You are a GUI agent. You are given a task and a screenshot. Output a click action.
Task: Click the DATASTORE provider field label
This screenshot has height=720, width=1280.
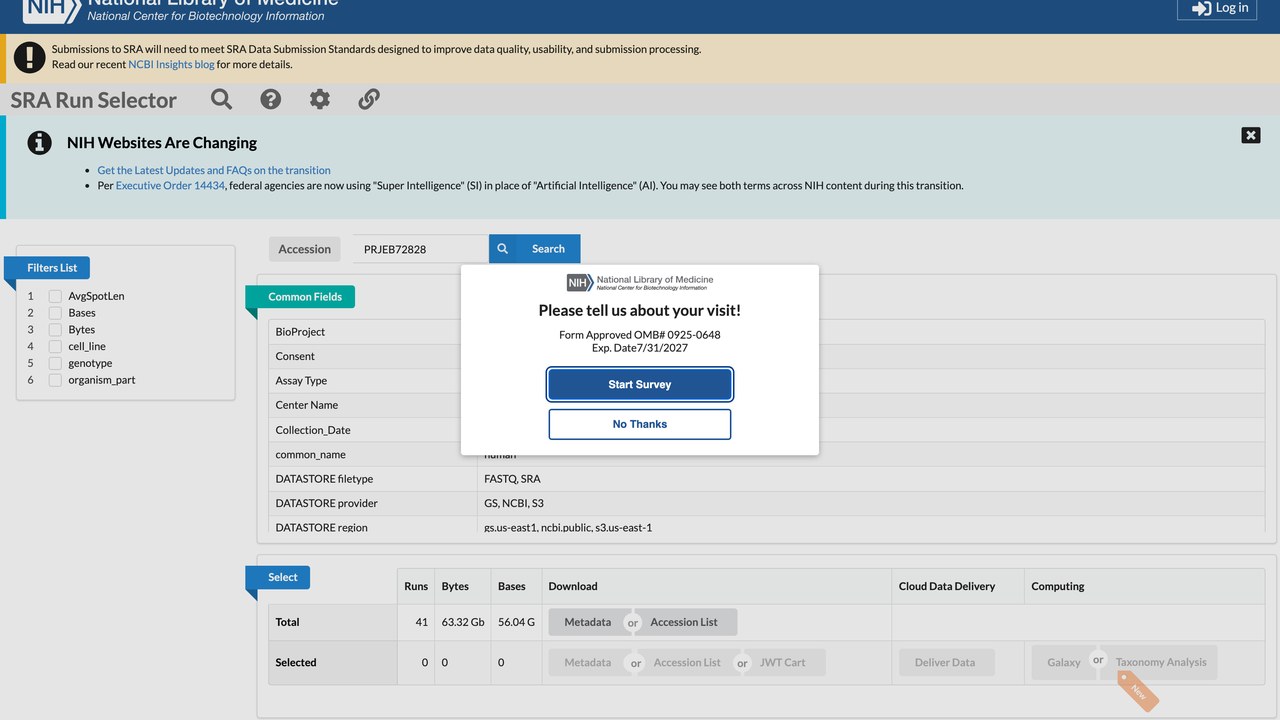click(327, 503)
